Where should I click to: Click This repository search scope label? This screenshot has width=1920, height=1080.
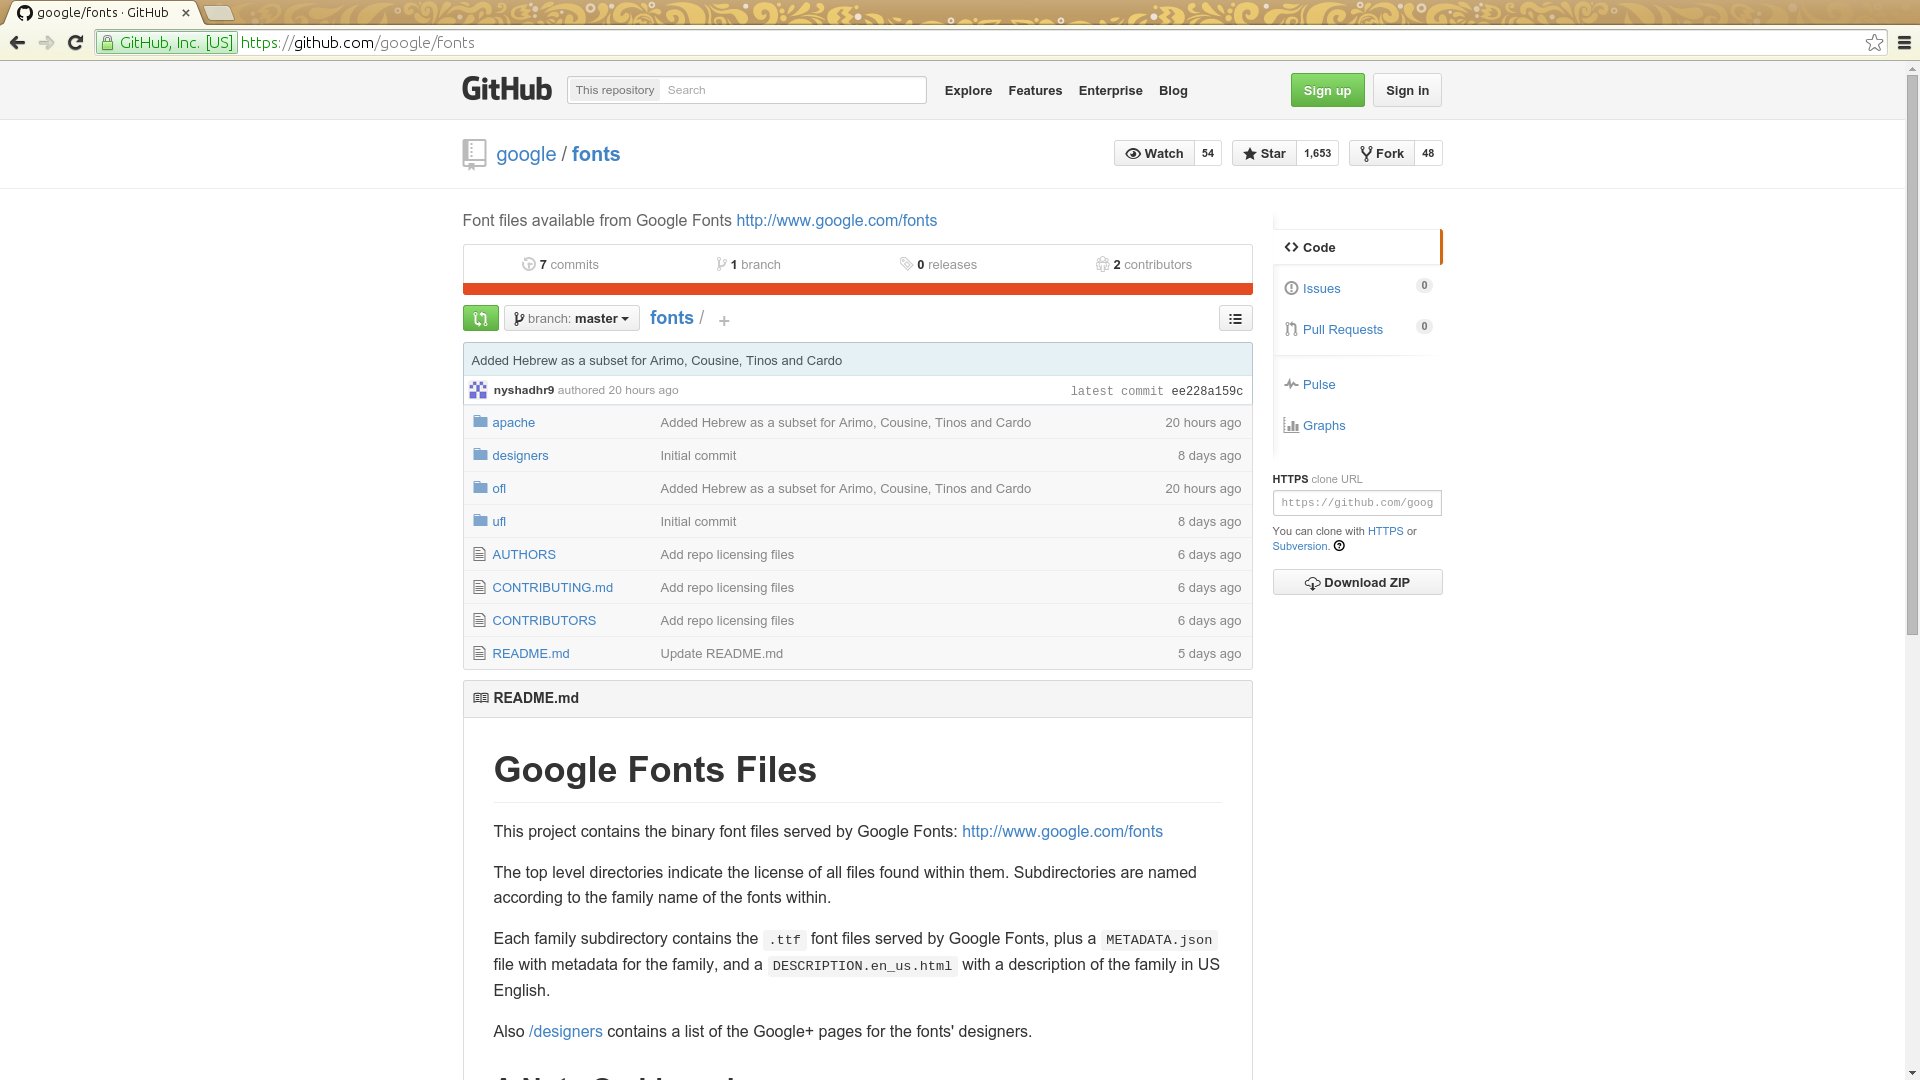[614, 90]
